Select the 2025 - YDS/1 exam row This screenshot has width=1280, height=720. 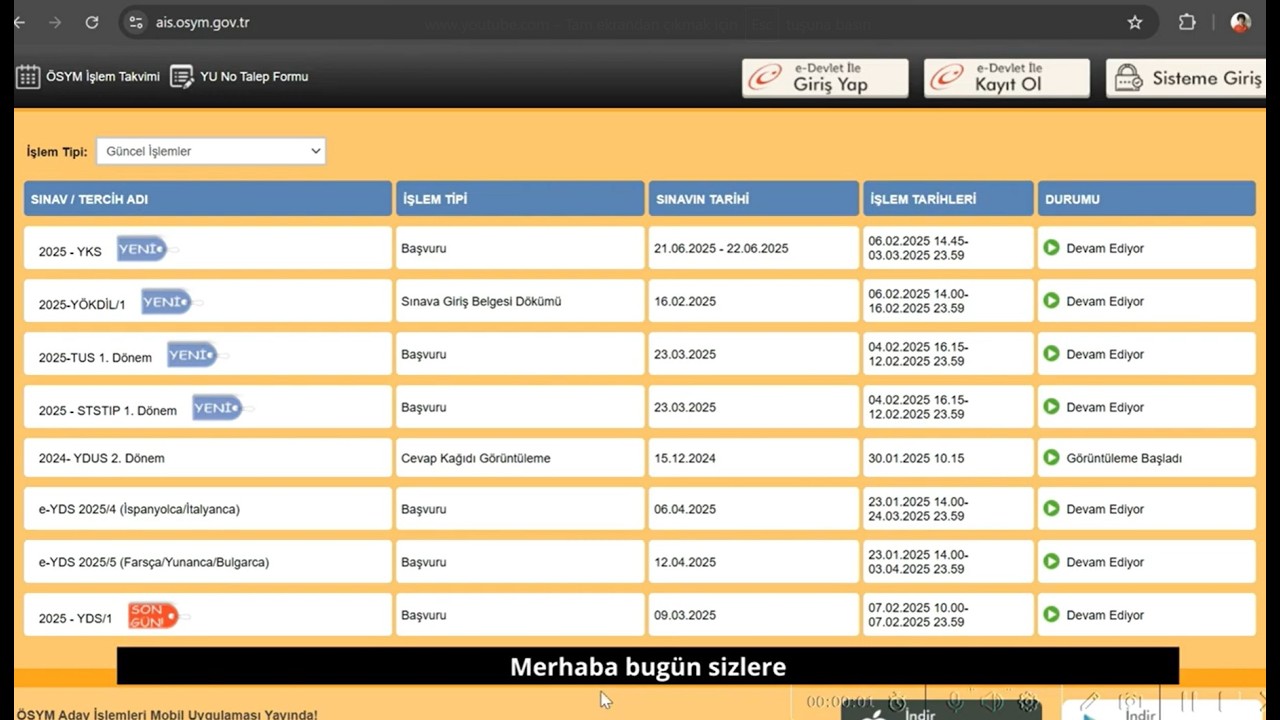point(640,615)
